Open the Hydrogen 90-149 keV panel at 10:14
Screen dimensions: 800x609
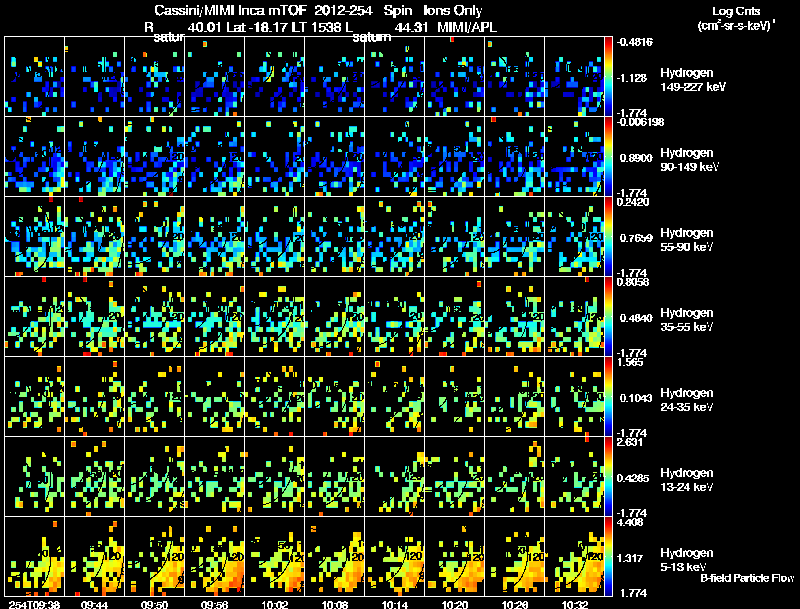(x=394, y=156)
